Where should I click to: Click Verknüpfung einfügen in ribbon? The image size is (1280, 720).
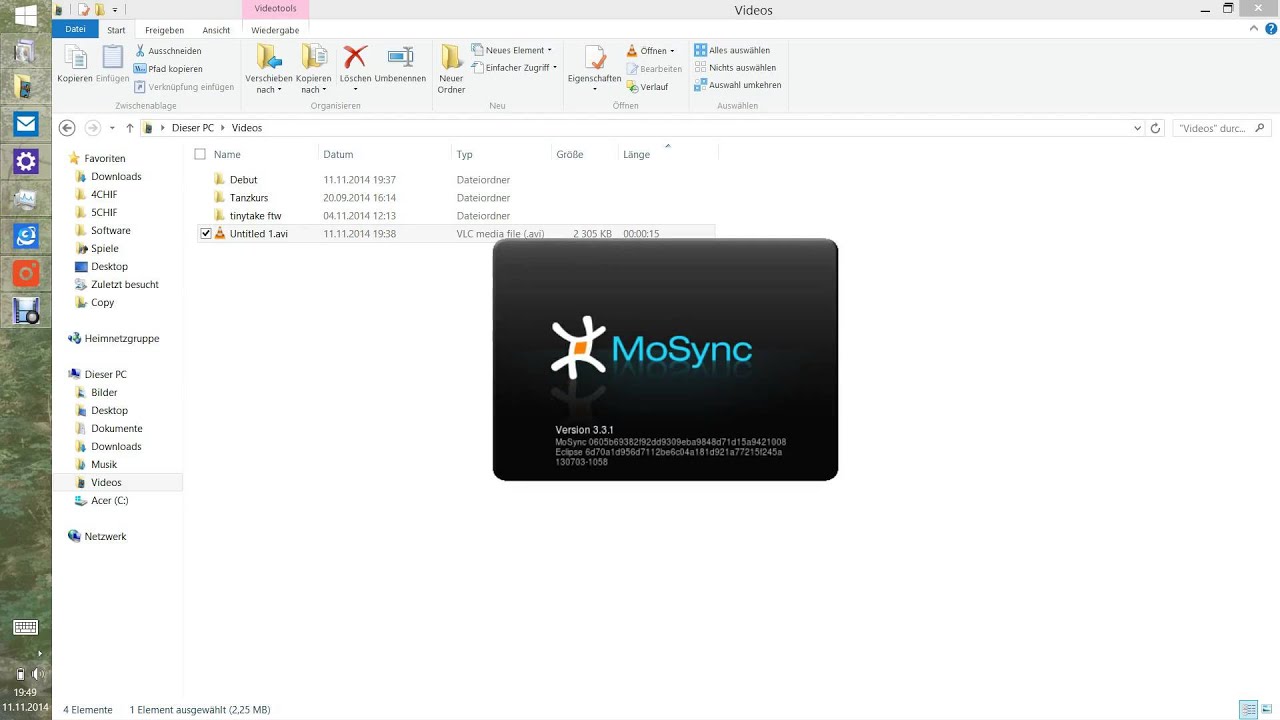tap(184, 87)
